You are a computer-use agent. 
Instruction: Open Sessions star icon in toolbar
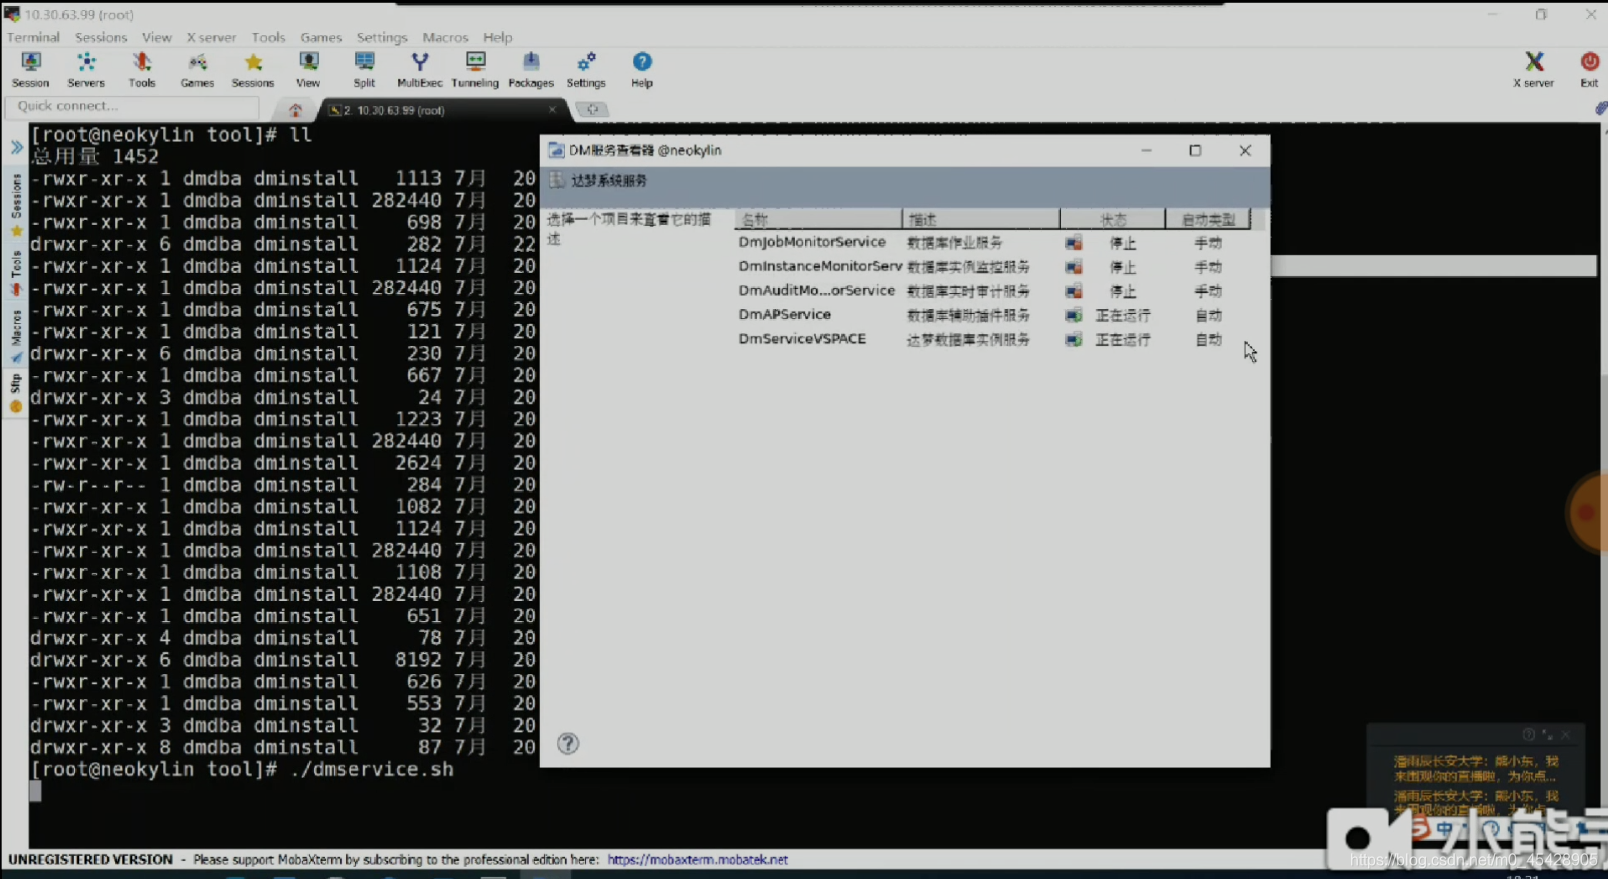click(253, 69)
